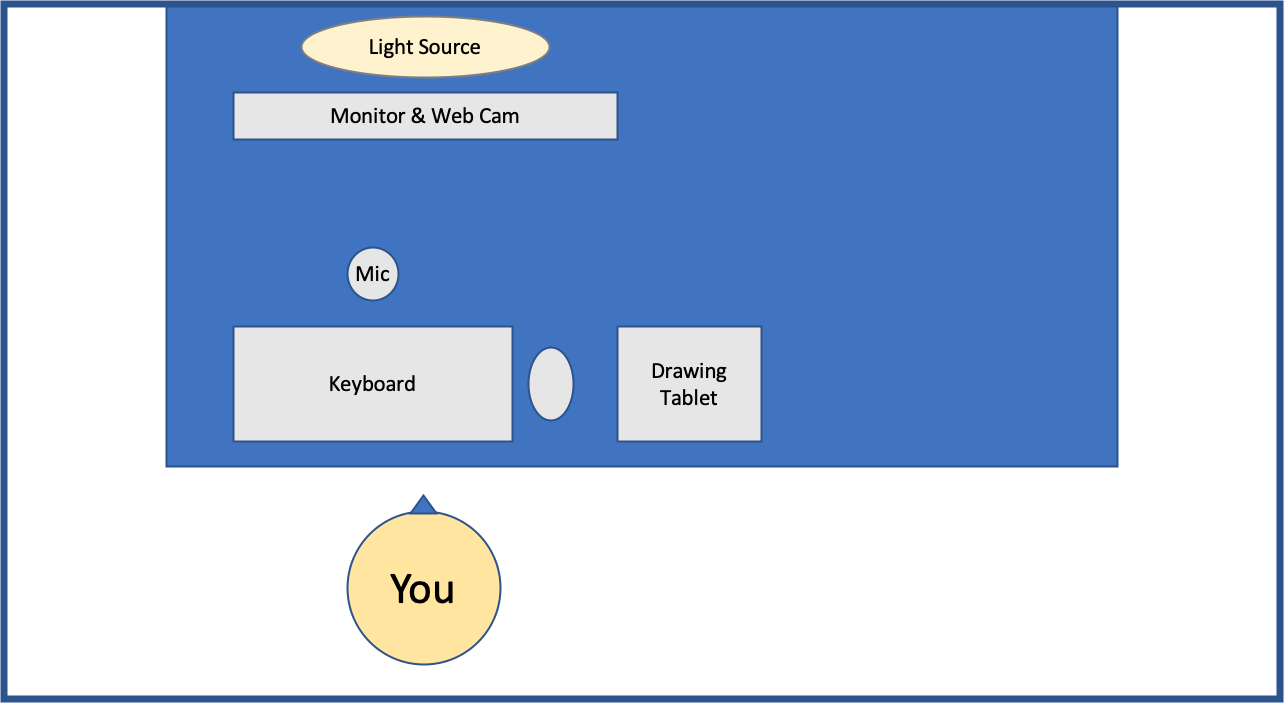Click the "Light Source" text label
The width and height of the screenshot is (1284, 703).
[x=424, y=47]
